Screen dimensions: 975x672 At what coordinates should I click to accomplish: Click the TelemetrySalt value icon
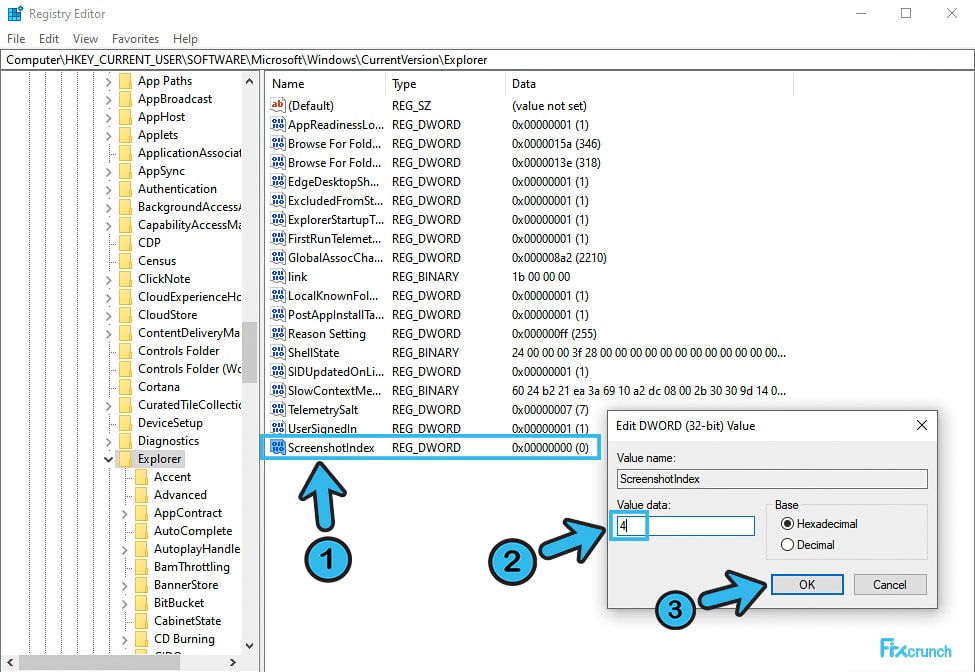(277, 409)
